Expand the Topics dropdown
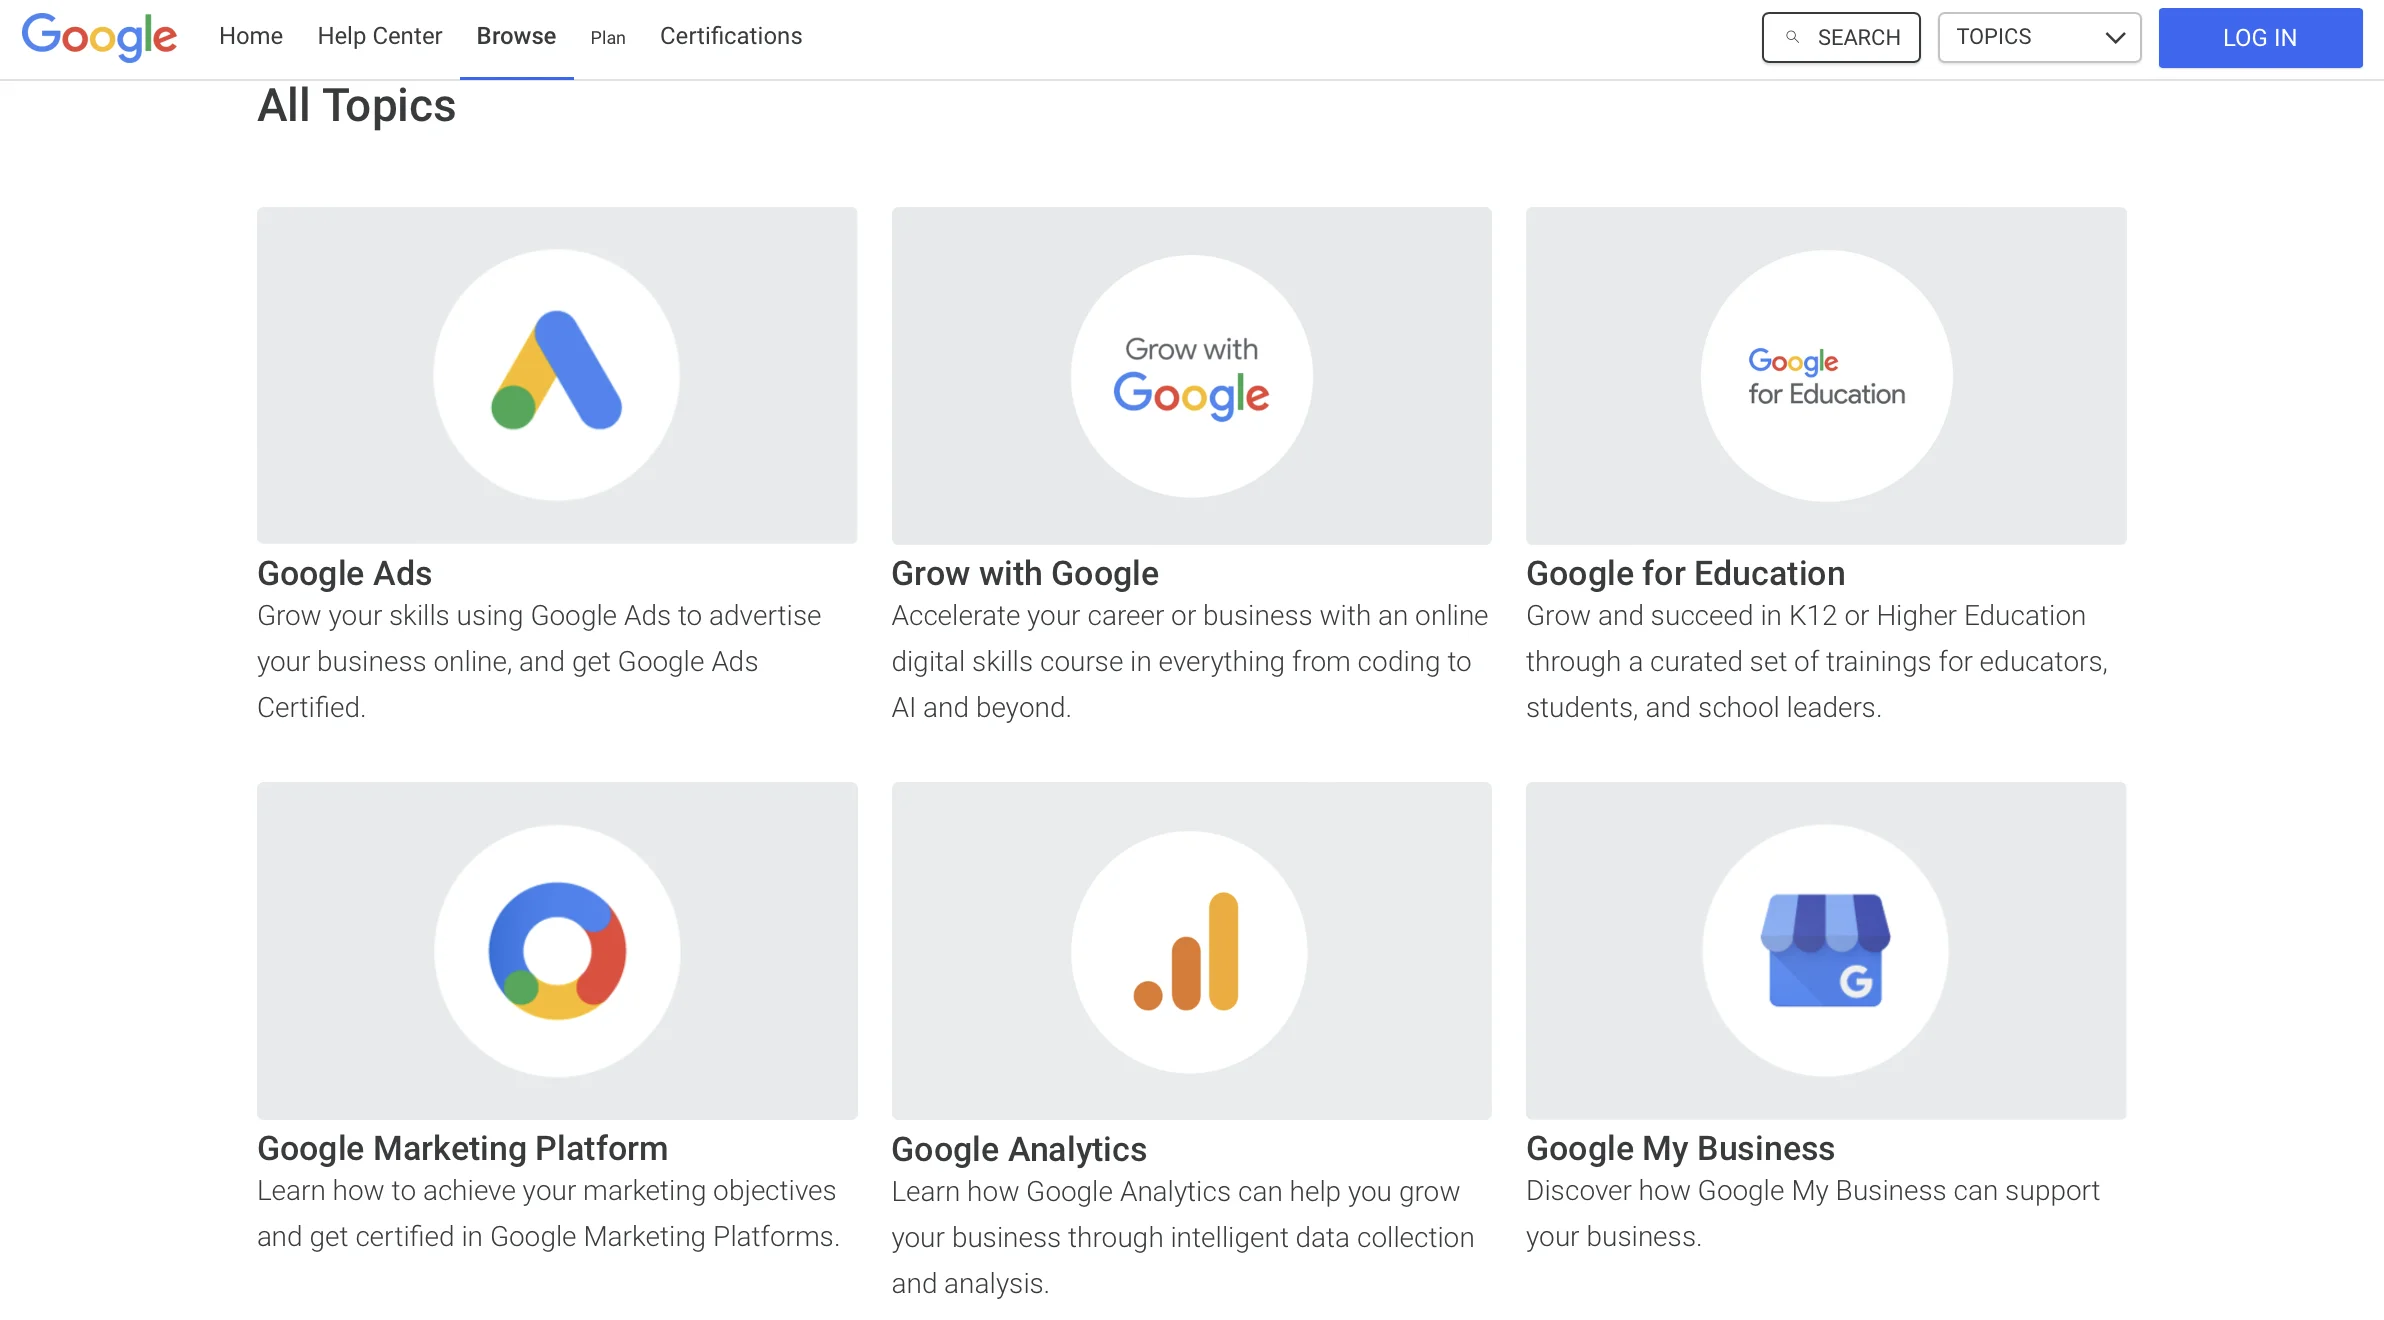 point(2039,37)
